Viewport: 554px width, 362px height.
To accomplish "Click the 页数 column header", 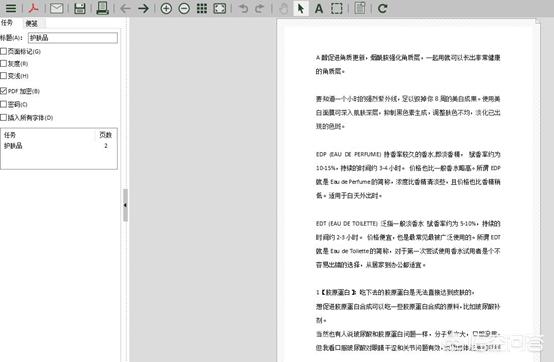I will (105, 135).
